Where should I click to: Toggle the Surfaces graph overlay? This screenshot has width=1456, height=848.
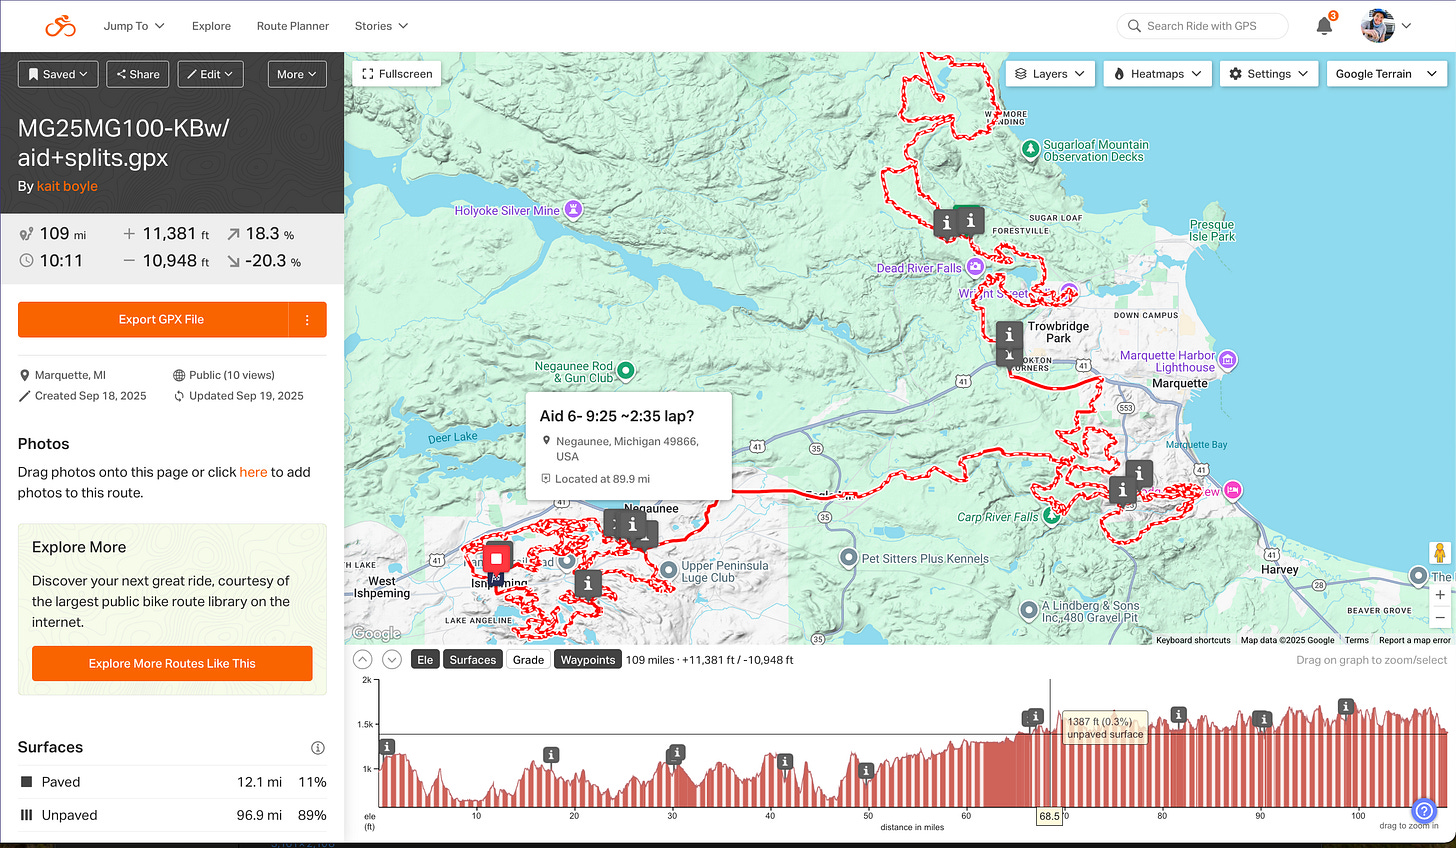click(473, 660)
